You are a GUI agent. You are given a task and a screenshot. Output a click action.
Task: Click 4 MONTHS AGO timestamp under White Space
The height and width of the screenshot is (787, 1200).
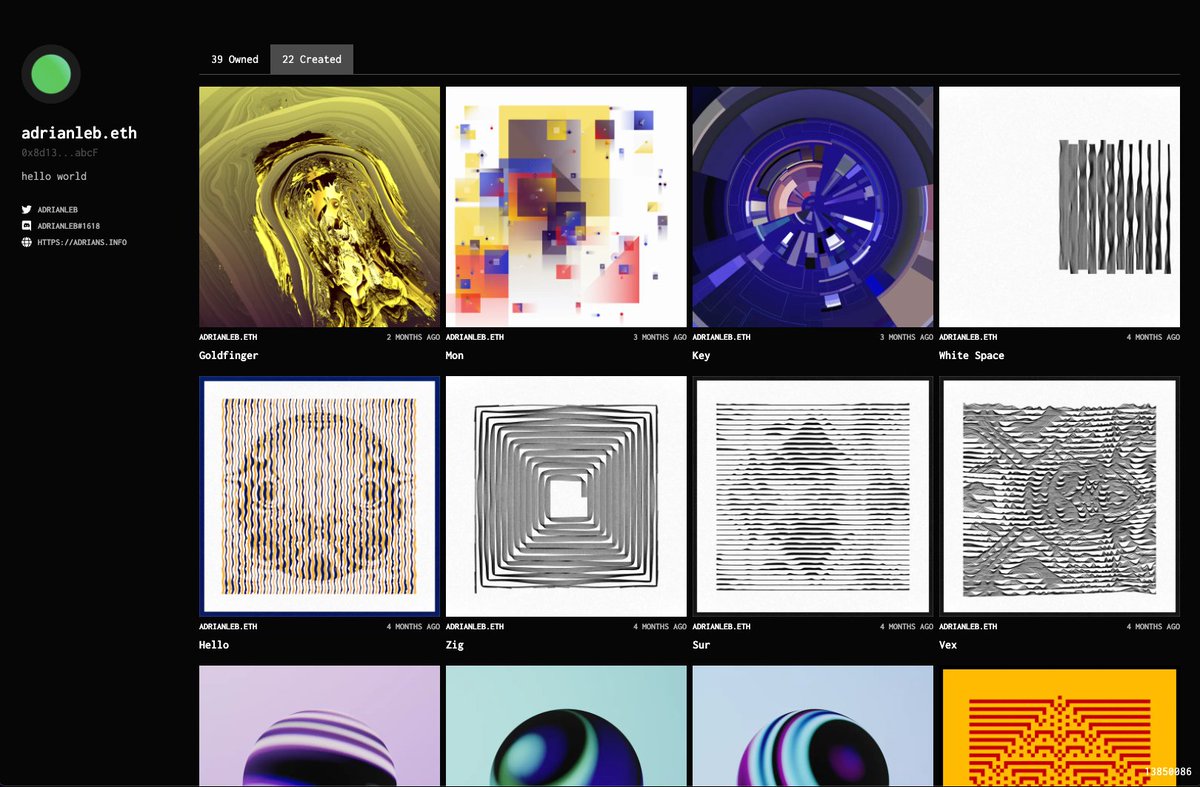(x=1153, y=337)
